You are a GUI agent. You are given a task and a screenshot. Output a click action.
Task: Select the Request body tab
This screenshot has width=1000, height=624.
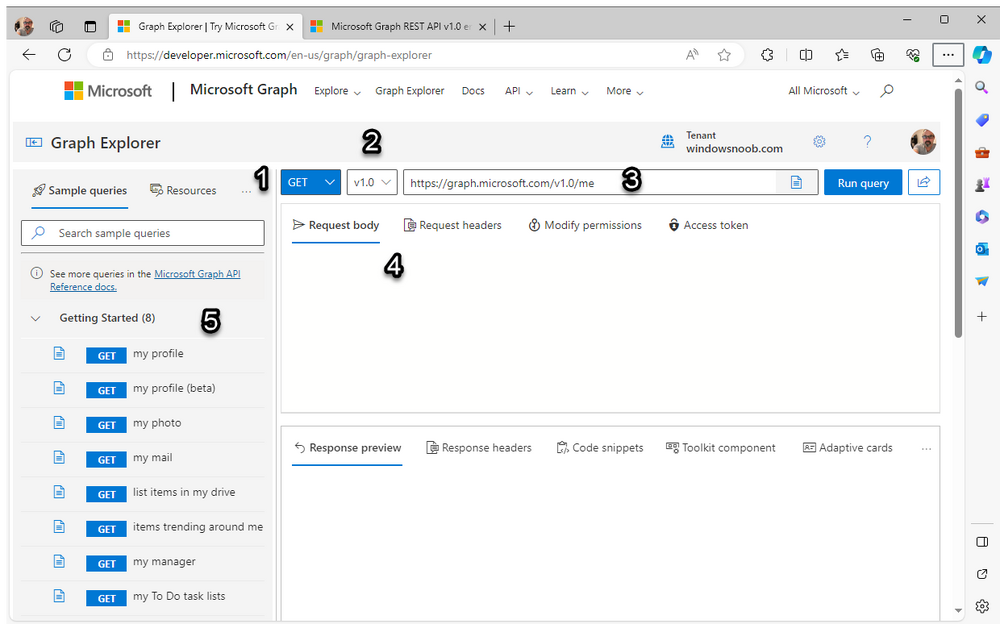coord(335,225)
